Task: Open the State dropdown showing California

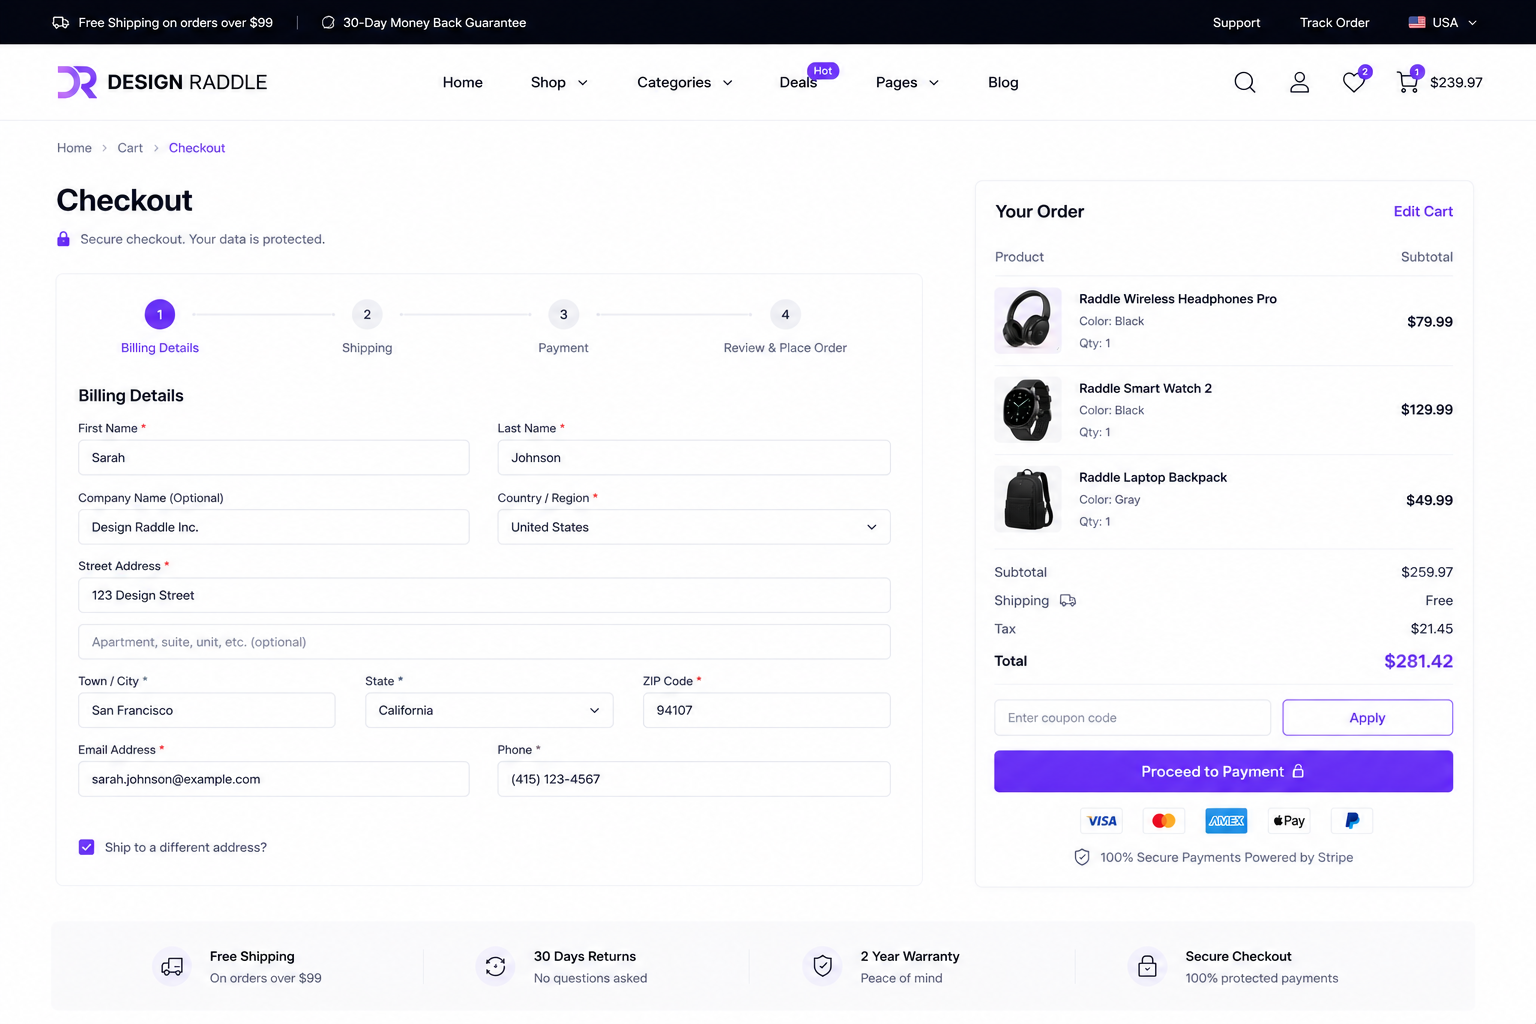Action: tap(489, 710)
